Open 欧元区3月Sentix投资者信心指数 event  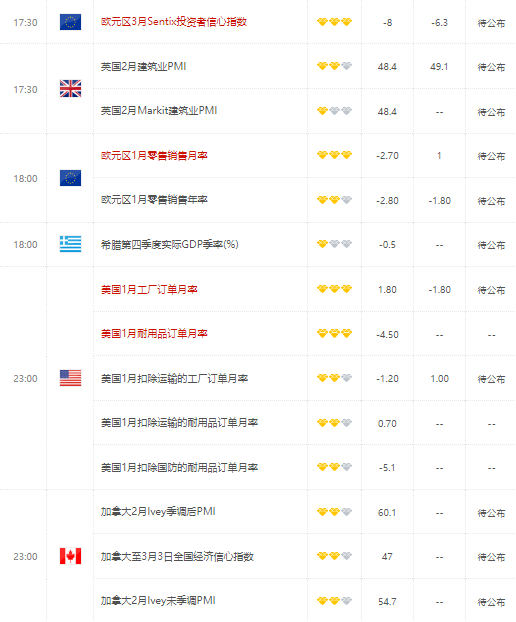coord(174,22)
